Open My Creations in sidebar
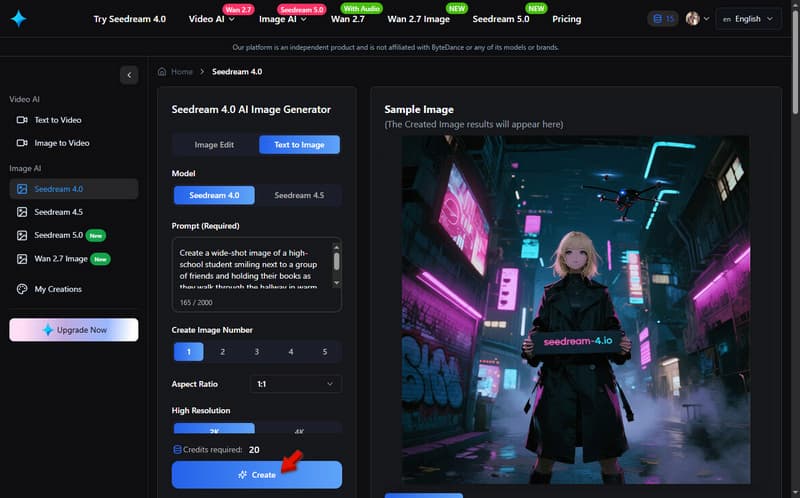The image size is (800, 498). click(58, 289)
